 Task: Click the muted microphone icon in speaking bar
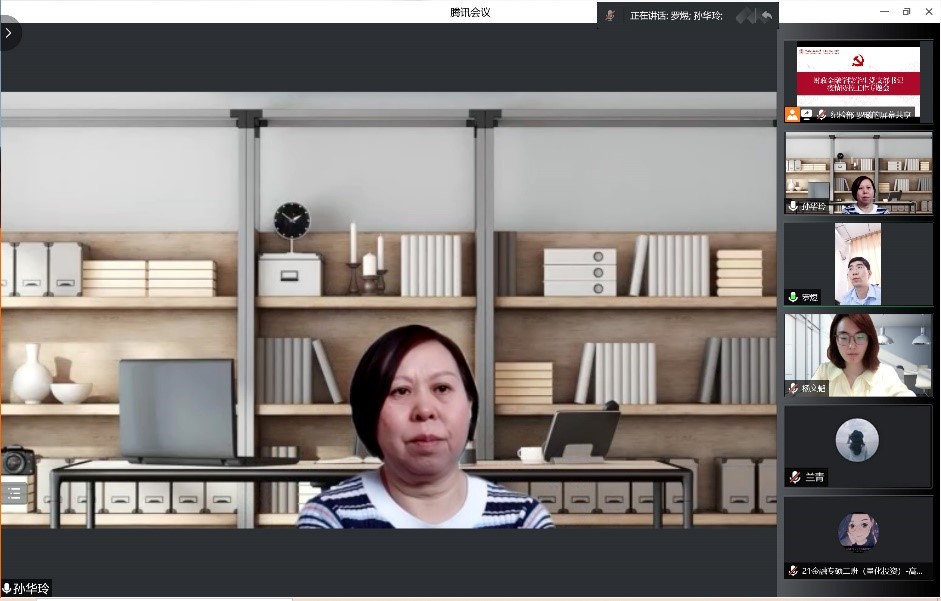(x=610, y=16)
